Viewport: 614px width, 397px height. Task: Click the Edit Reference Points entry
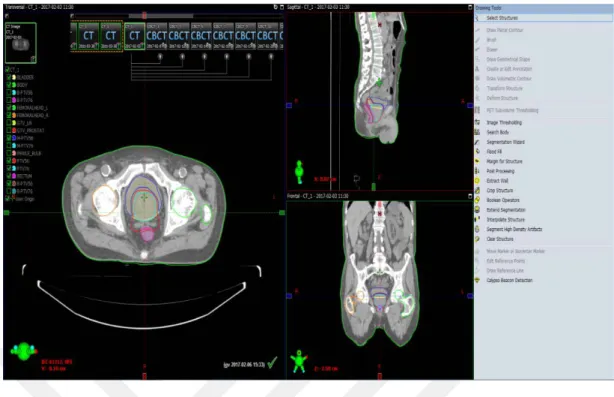pos(506,261)
